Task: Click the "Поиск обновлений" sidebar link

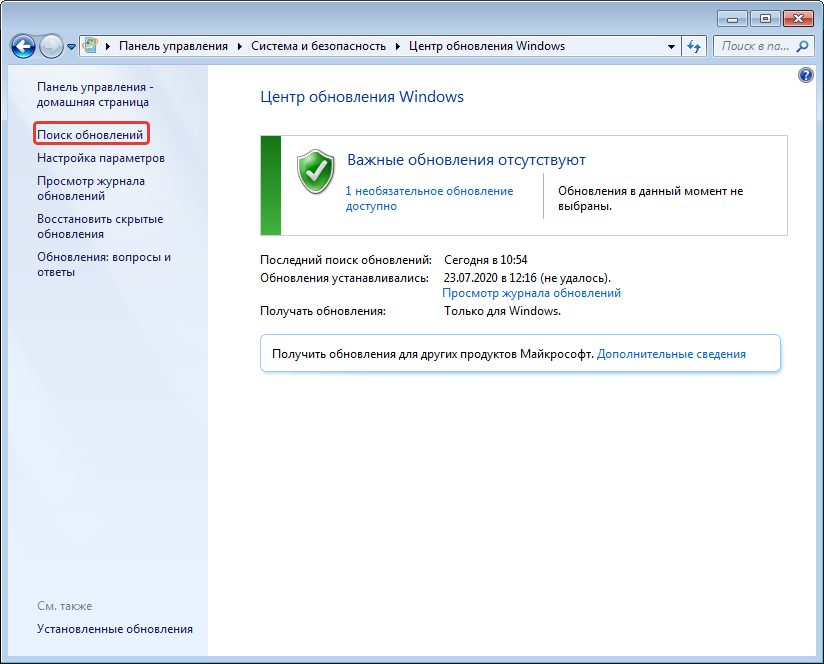Action: (x=91, y=134)
